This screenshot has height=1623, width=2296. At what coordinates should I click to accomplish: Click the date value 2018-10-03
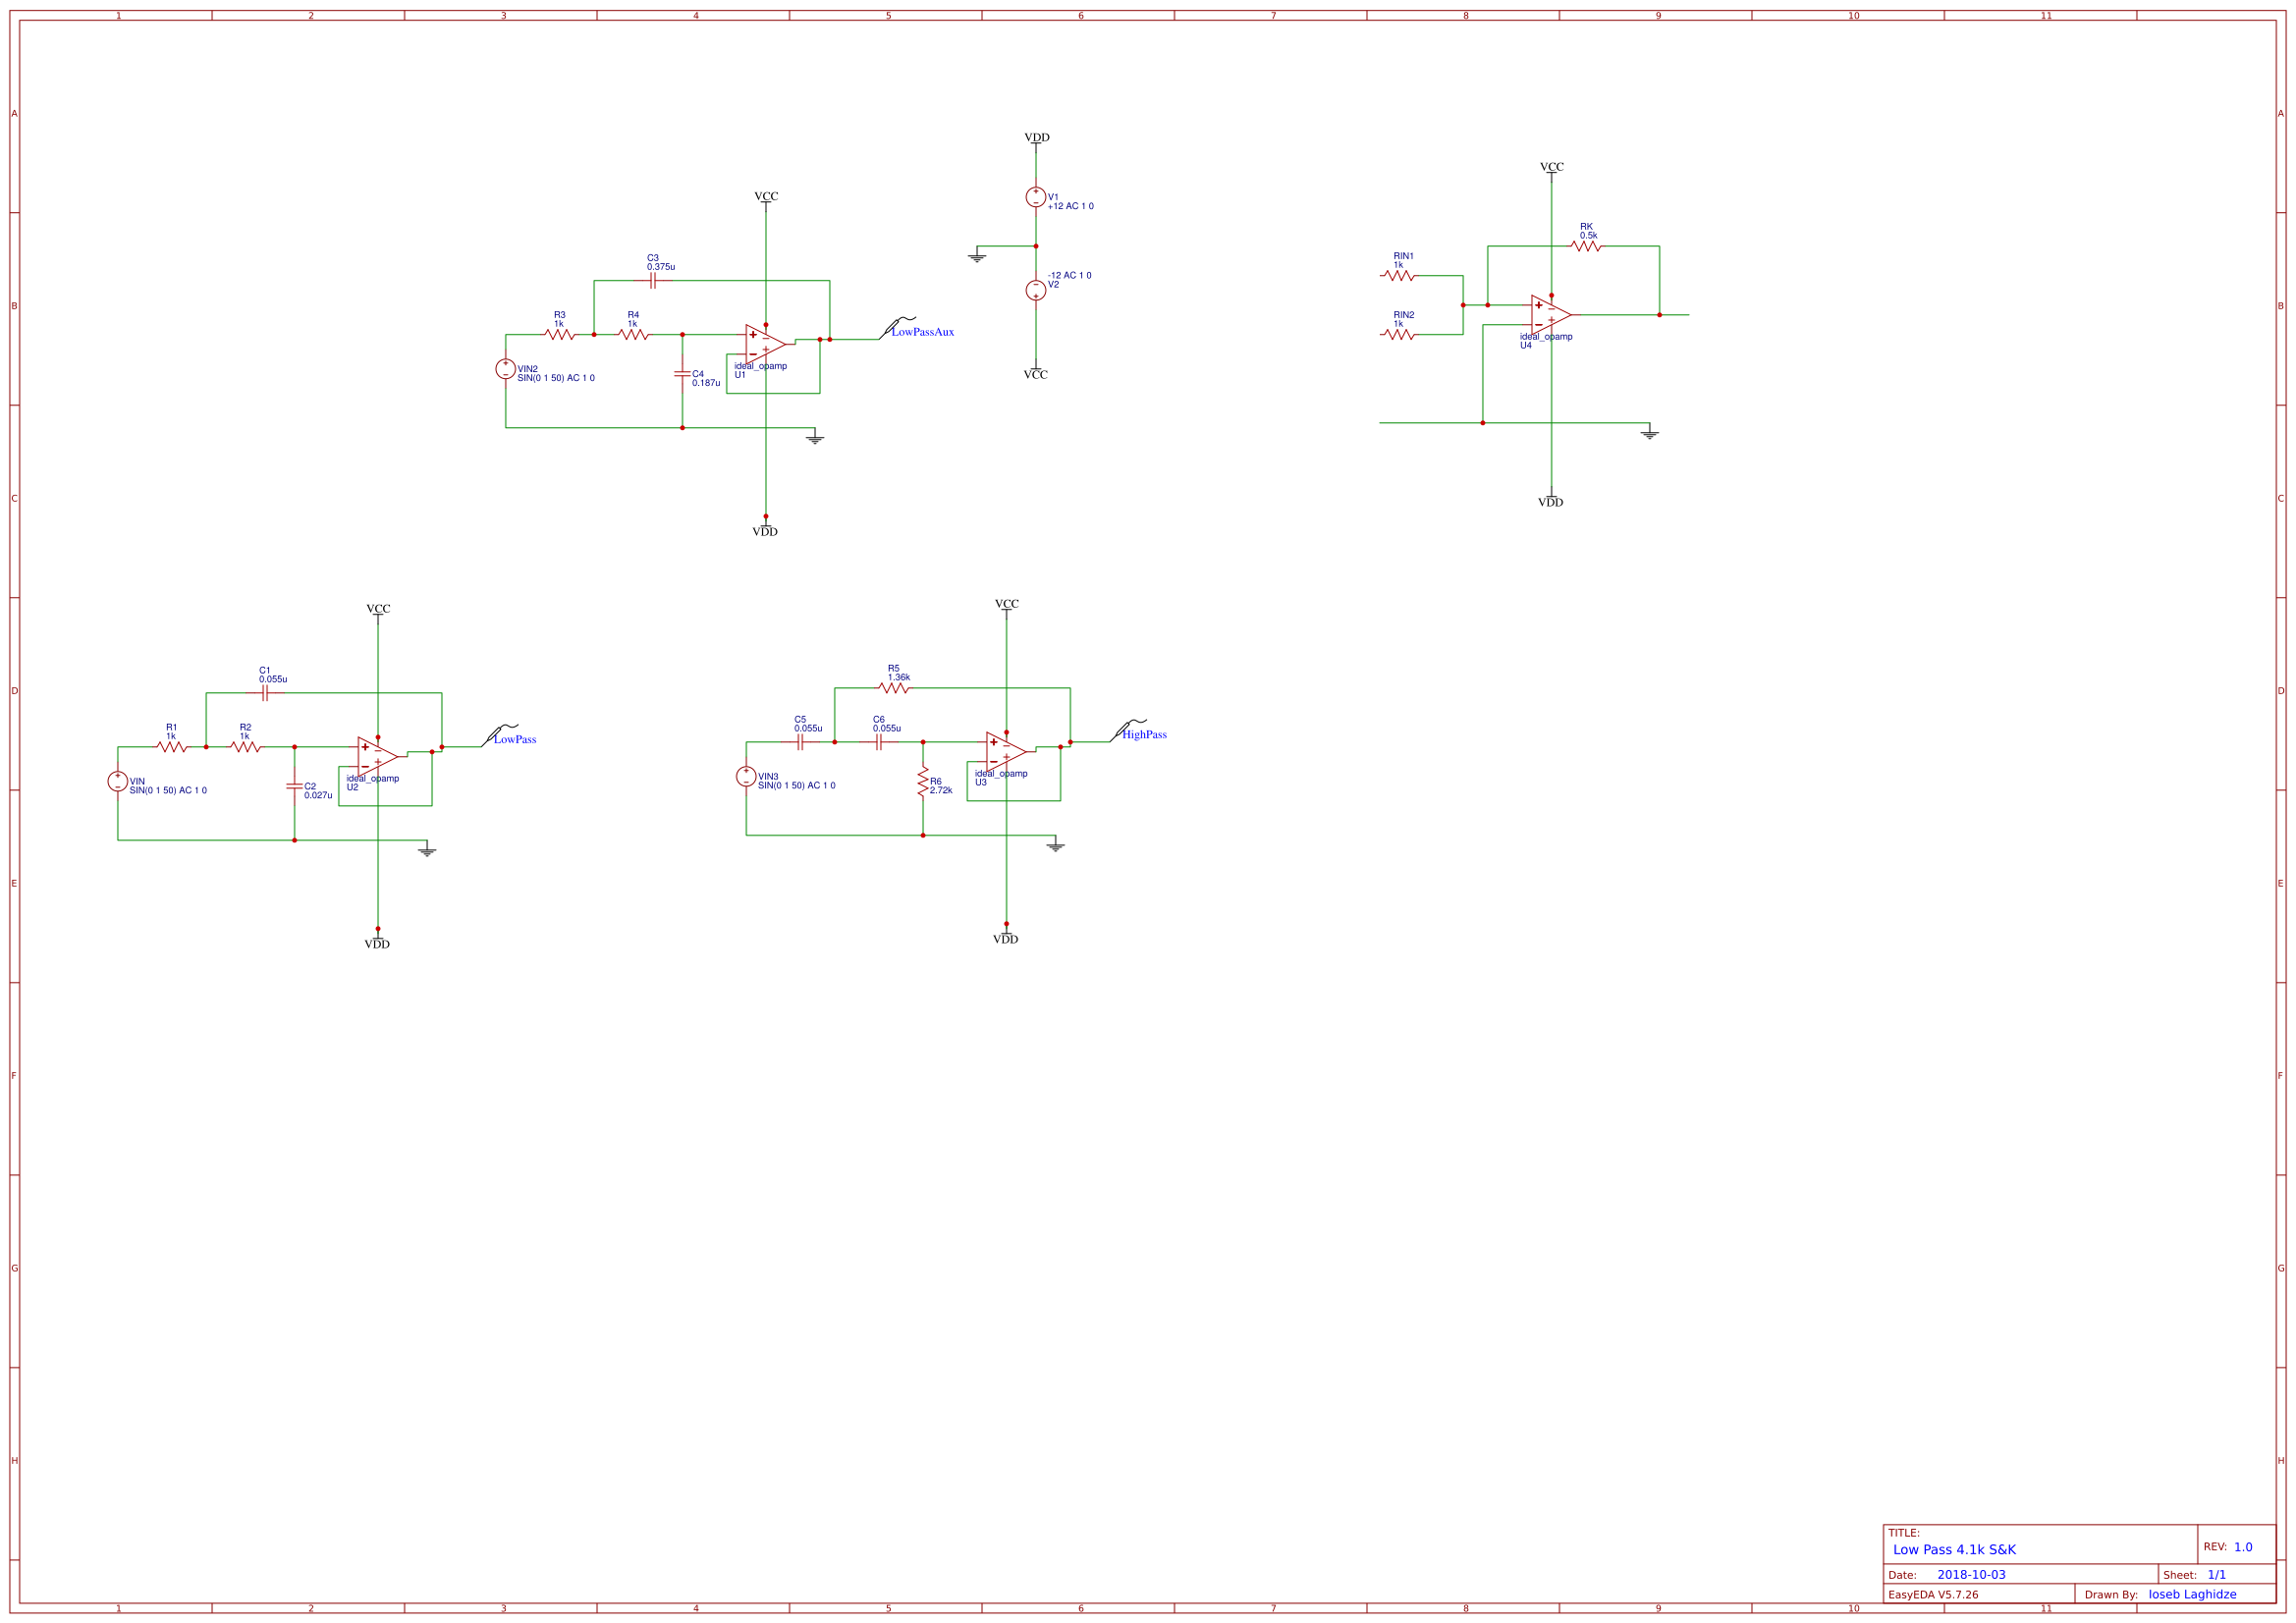tap(1971, 1575)
